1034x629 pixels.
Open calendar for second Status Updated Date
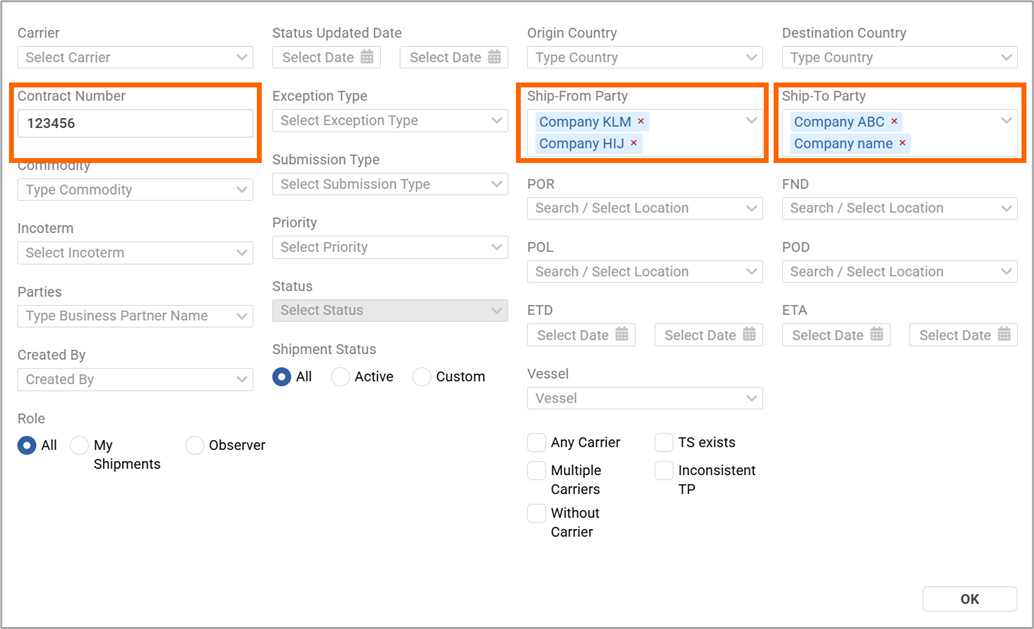point(494,57)
